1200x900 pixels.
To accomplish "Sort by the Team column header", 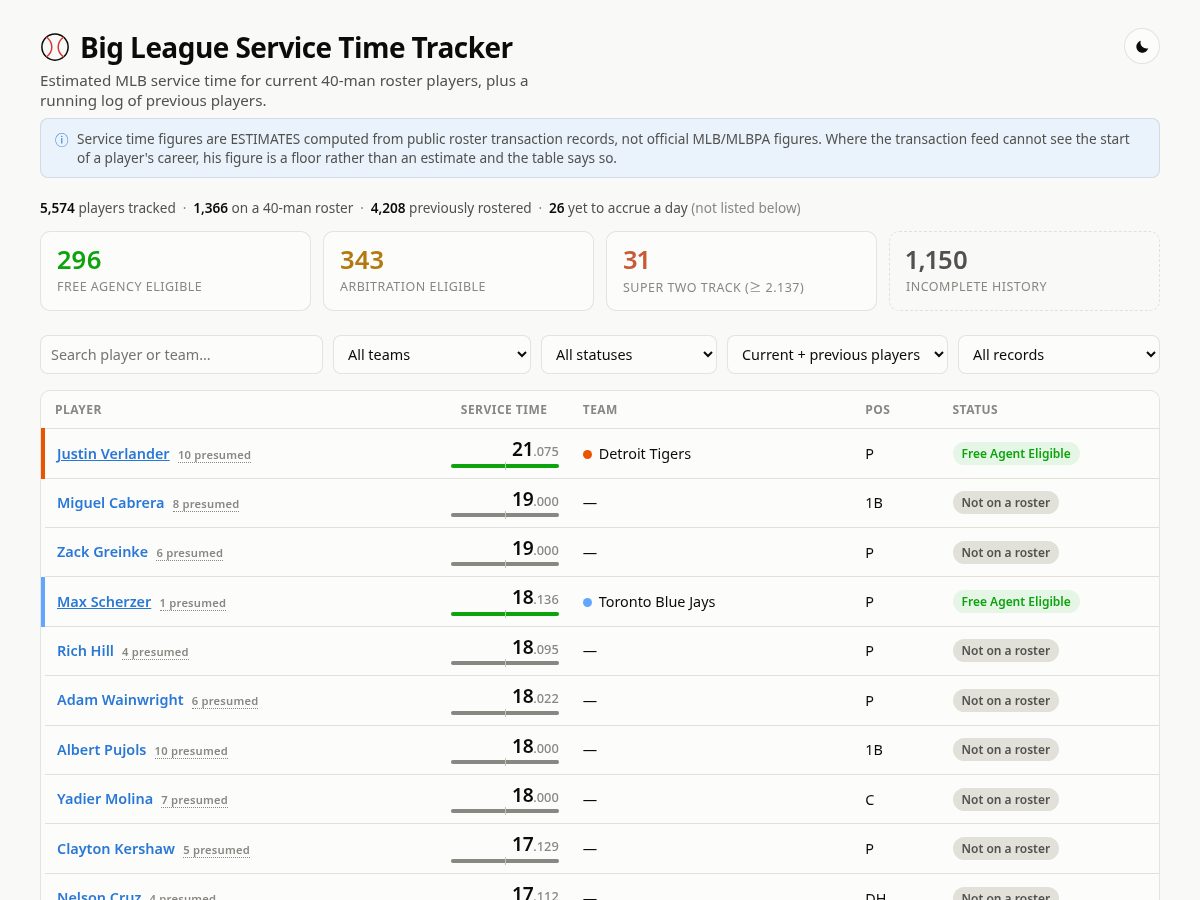I will [600, 410].
